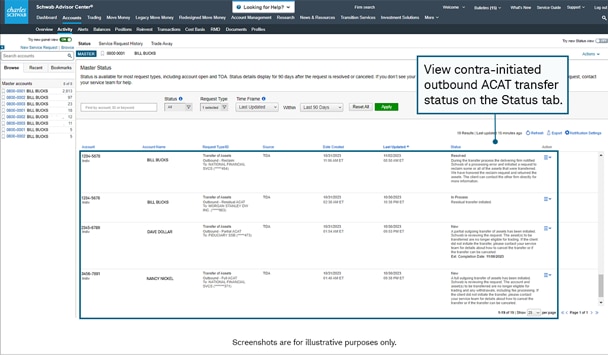Open action menu icon for first transfer row

point(547,158)
